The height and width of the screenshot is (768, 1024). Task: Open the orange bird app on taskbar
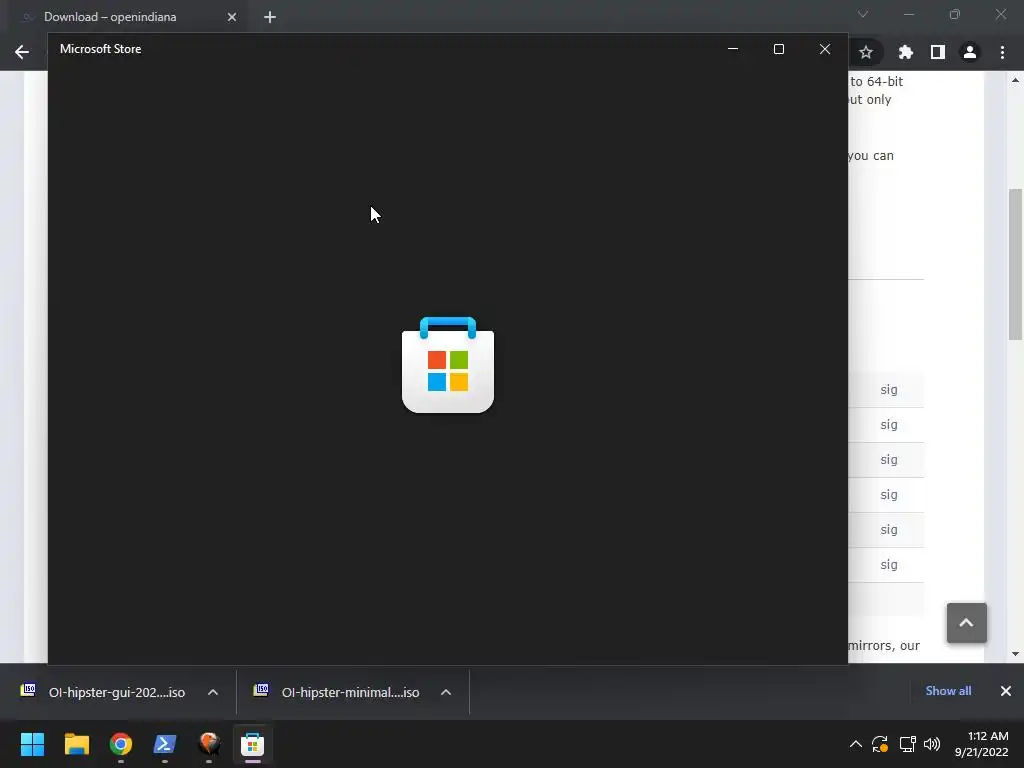pyautogui.click(x=209, y=744)
